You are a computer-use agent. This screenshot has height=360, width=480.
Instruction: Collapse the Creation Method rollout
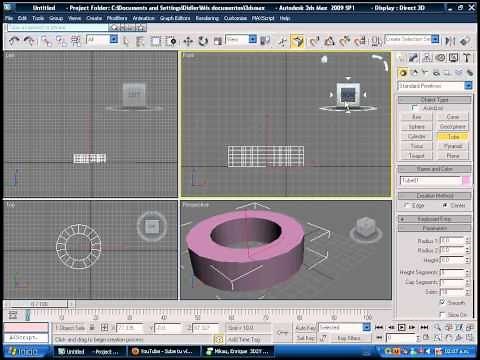coord(435,196)
